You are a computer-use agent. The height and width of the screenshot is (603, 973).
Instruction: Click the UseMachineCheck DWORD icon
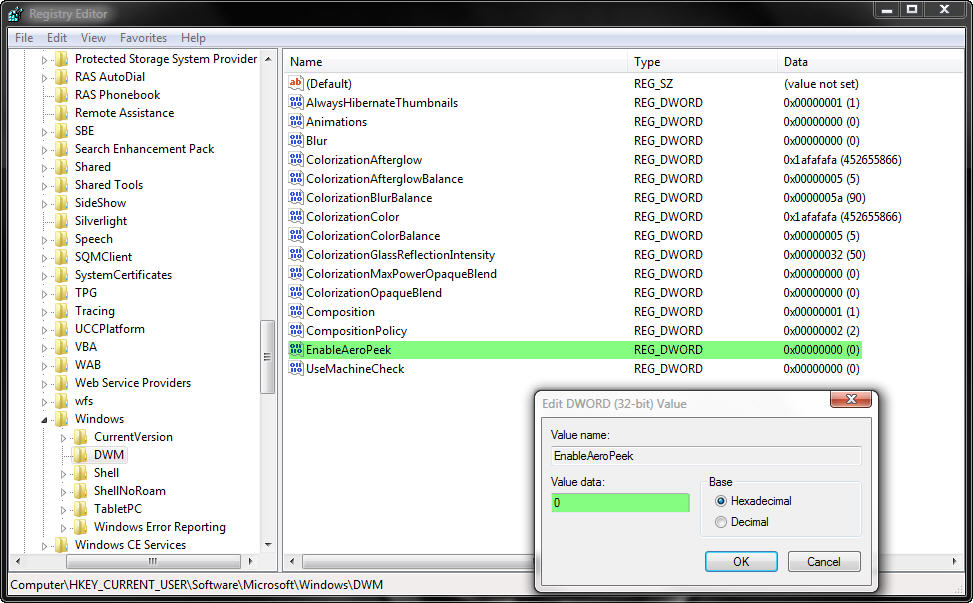pos(296,368)
